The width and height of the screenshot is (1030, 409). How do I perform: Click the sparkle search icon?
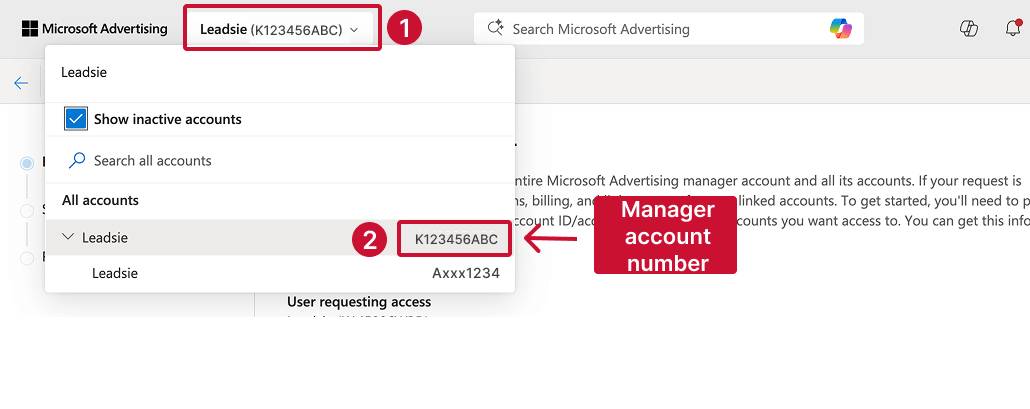(495, 28)
